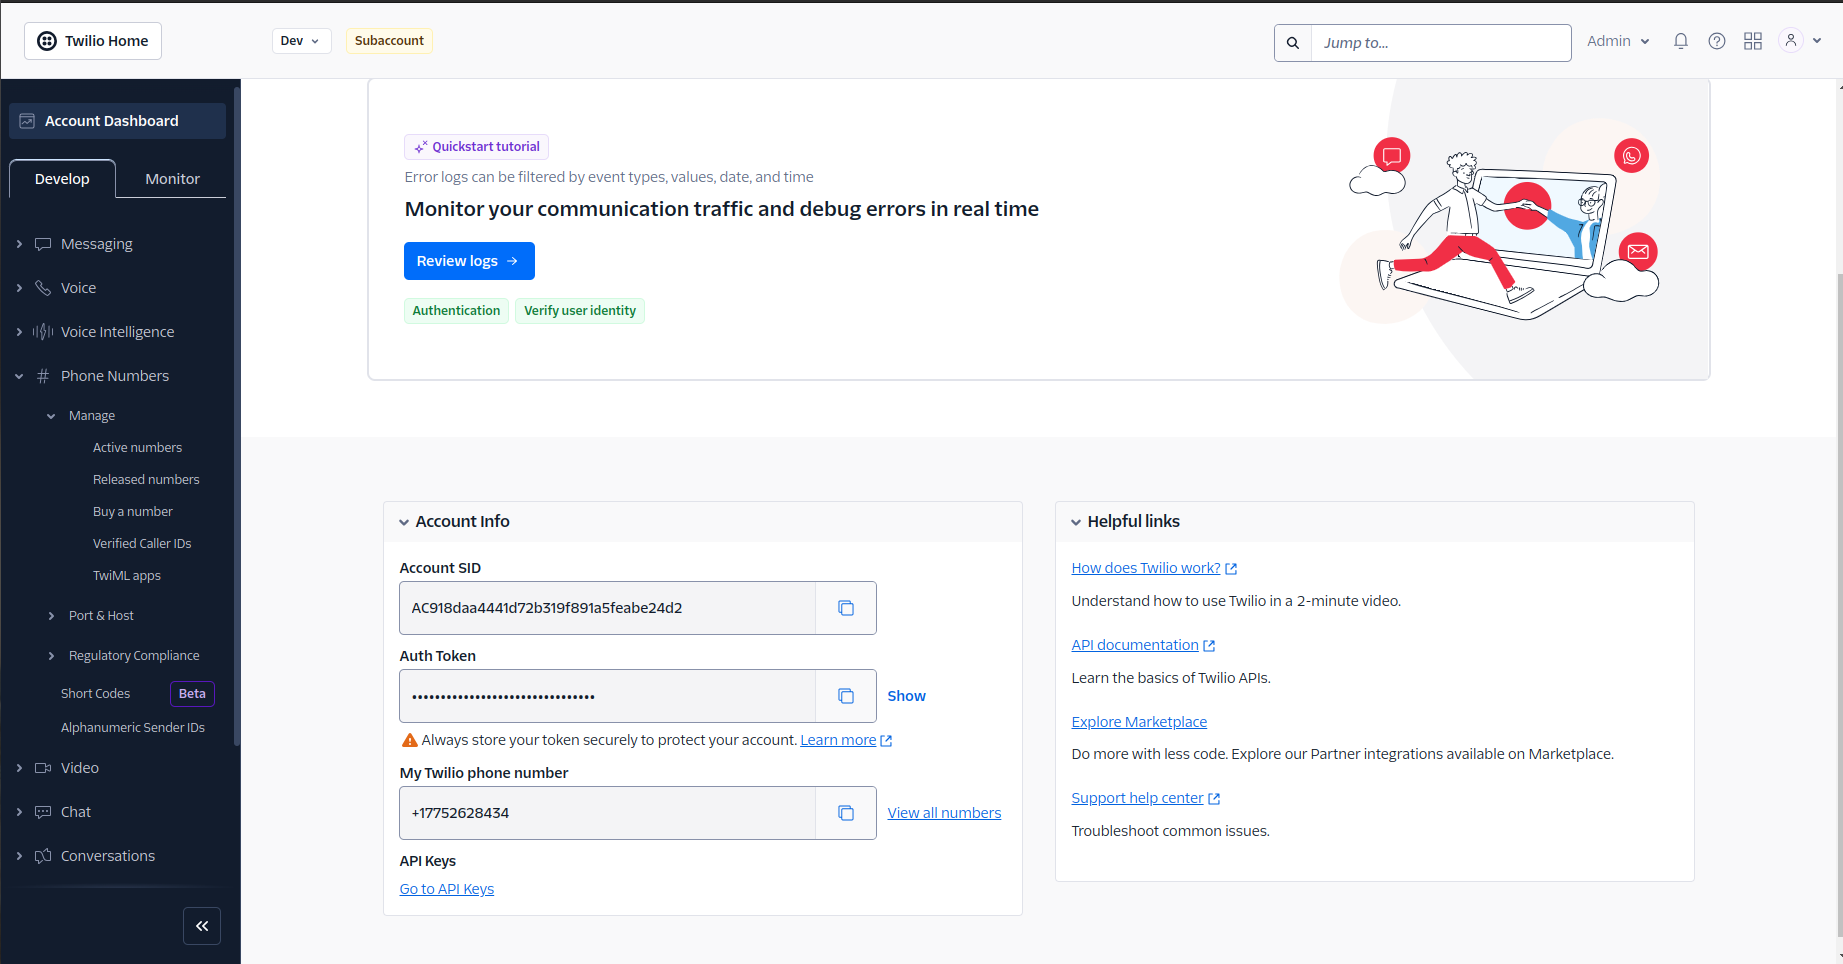This screenshot has height=964, width=1843.
Task: Open the notifications bell icon
Action: point(1681,41)
